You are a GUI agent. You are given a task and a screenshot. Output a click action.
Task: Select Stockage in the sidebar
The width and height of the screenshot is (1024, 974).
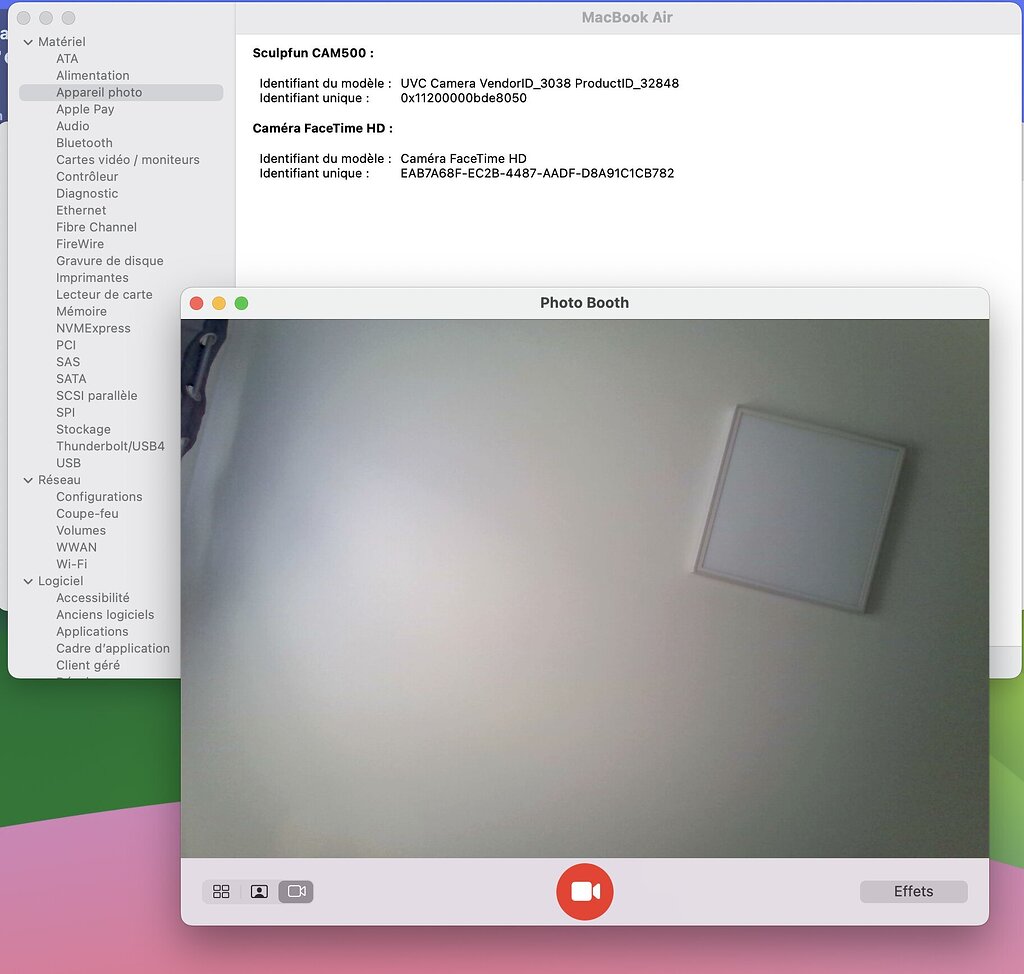click(x=83, y=429)
